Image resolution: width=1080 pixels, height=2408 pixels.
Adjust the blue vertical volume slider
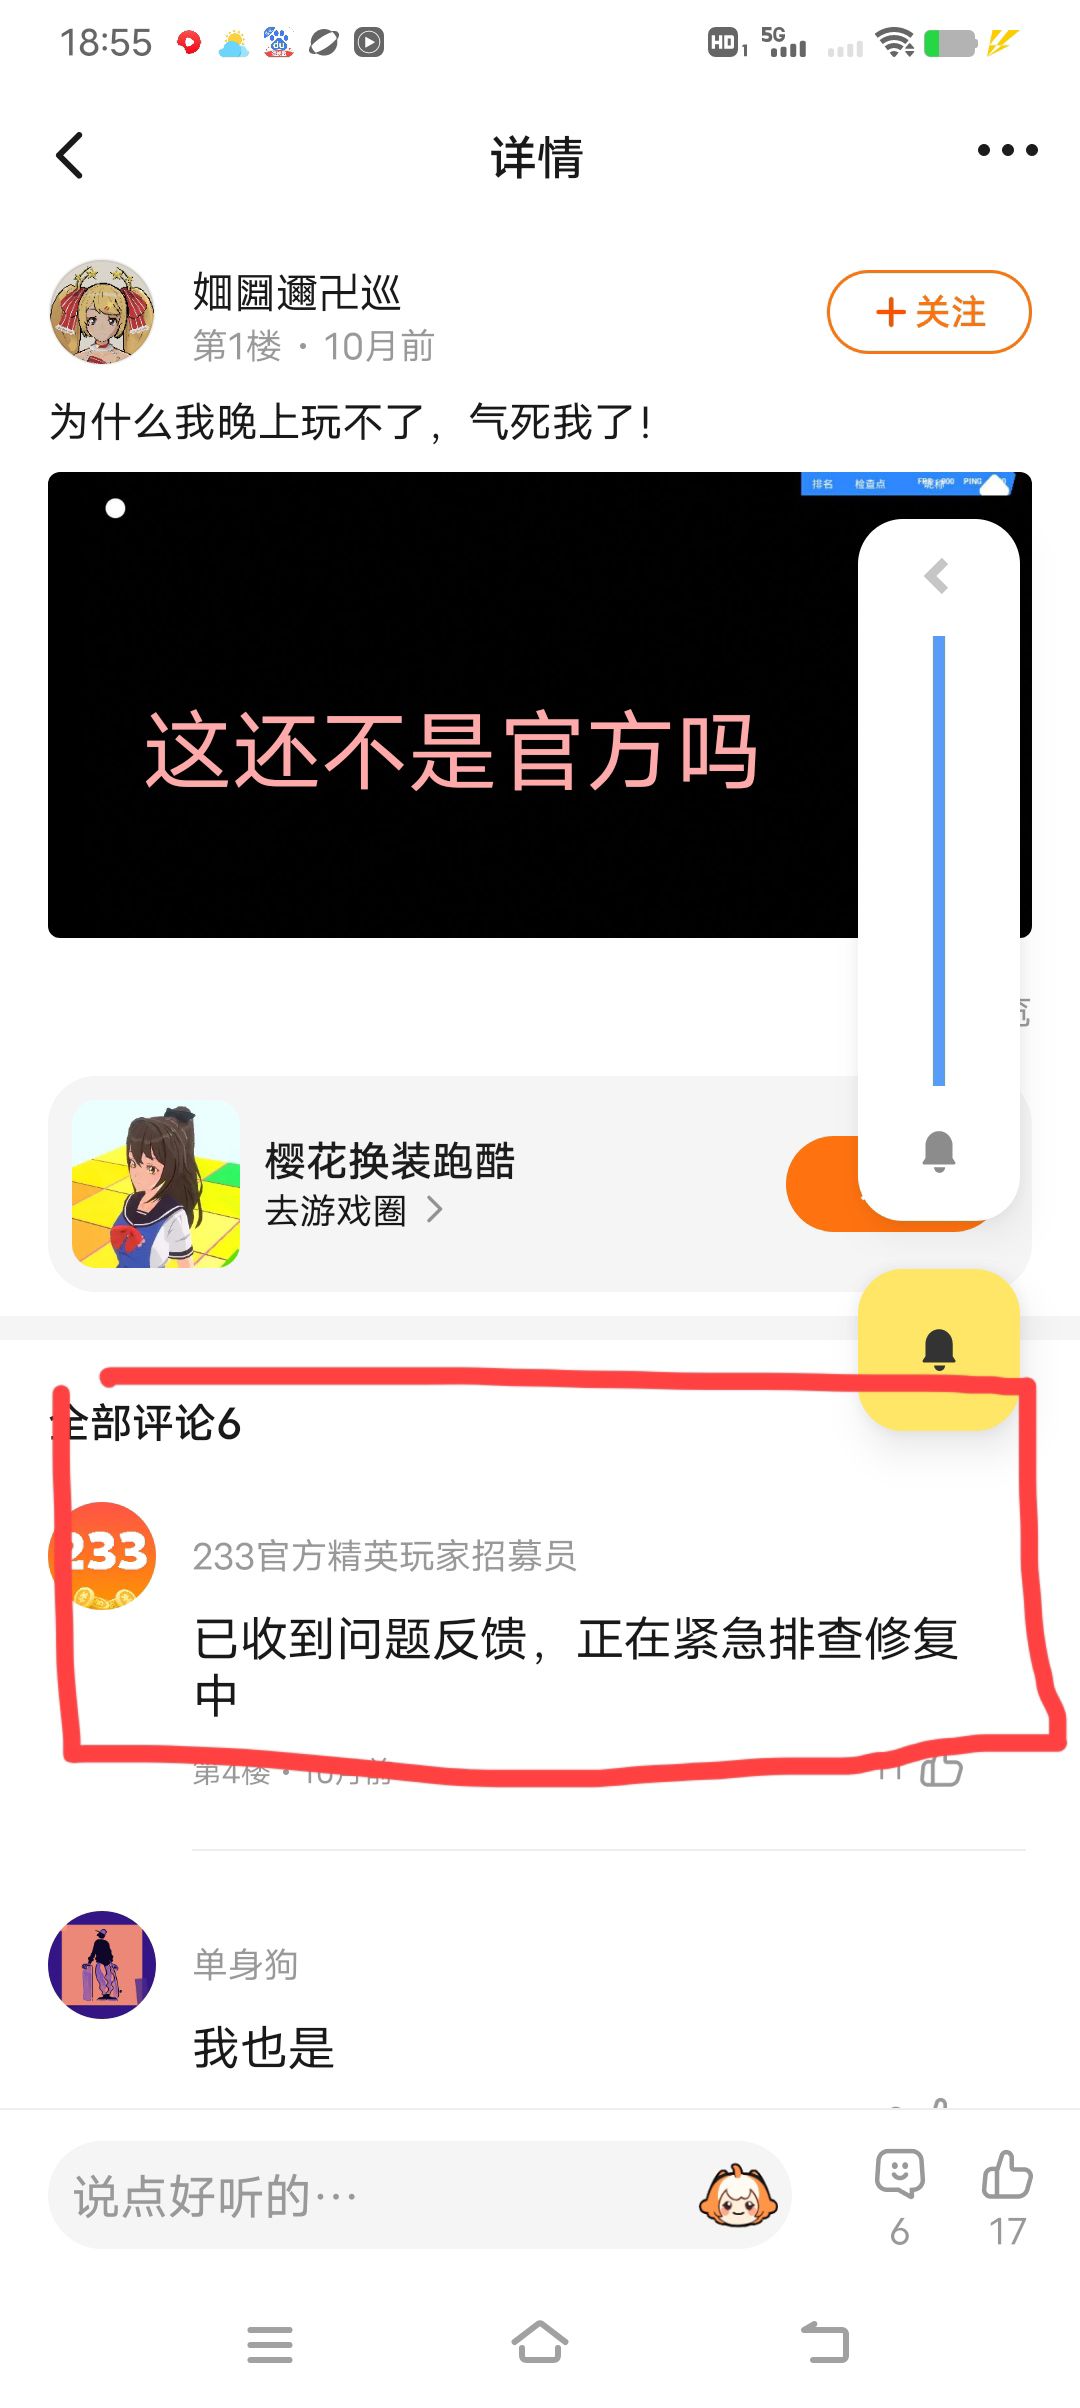pyautogui.click(x=939, y=860)
